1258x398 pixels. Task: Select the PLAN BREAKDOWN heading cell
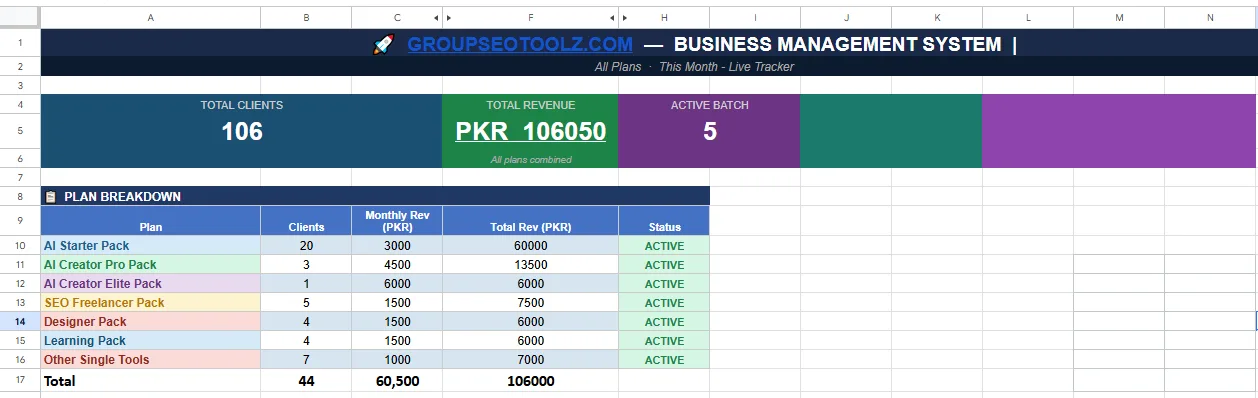[x=375, y=196]
